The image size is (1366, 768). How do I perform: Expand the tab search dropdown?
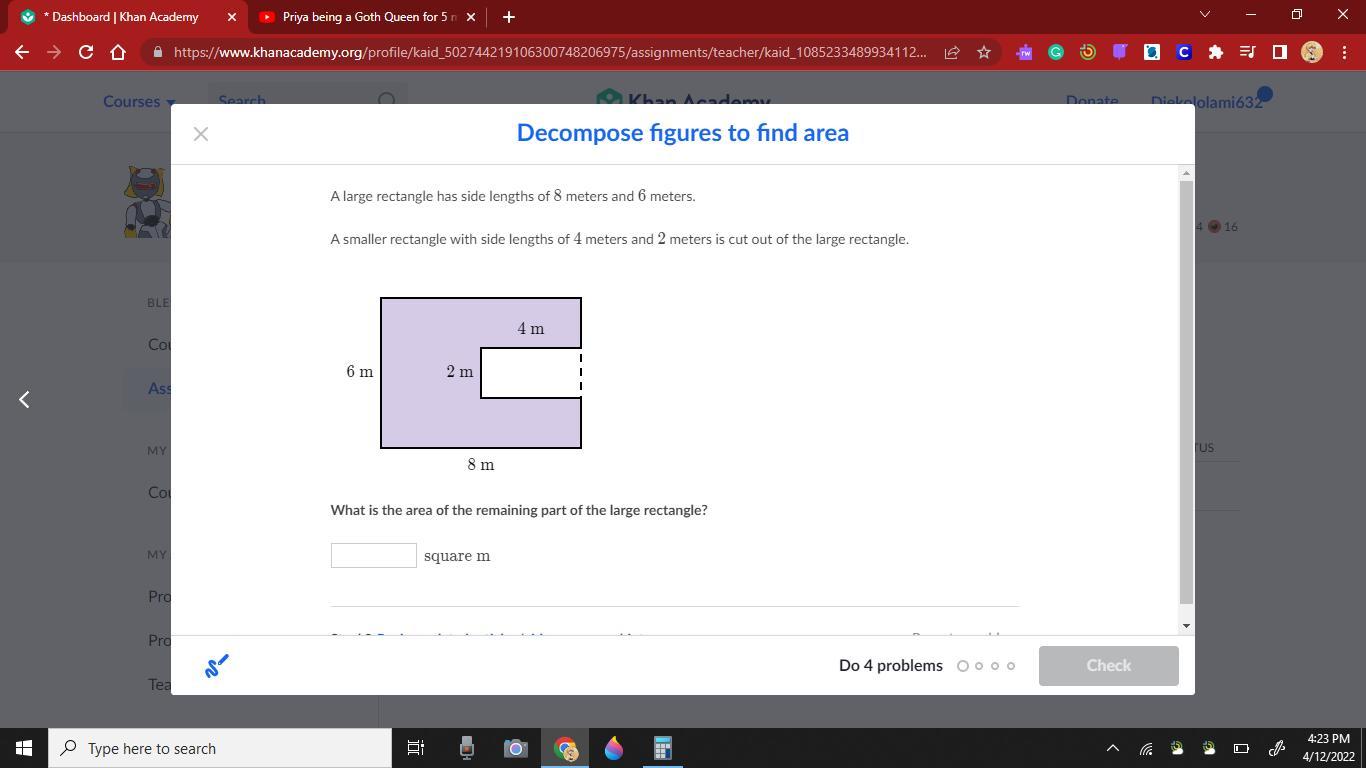pos(1204,16)
